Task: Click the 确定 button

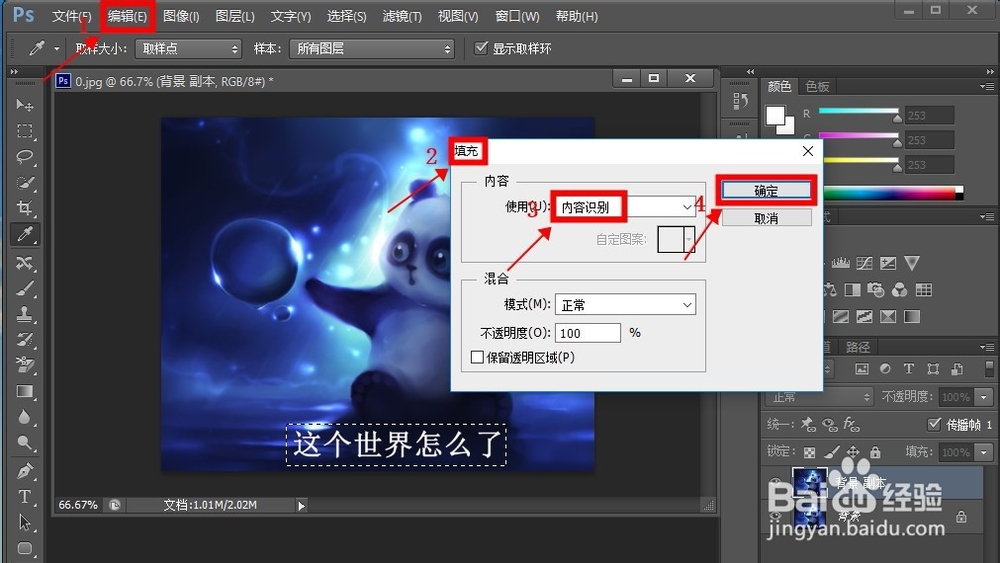Action: point(766,191)
